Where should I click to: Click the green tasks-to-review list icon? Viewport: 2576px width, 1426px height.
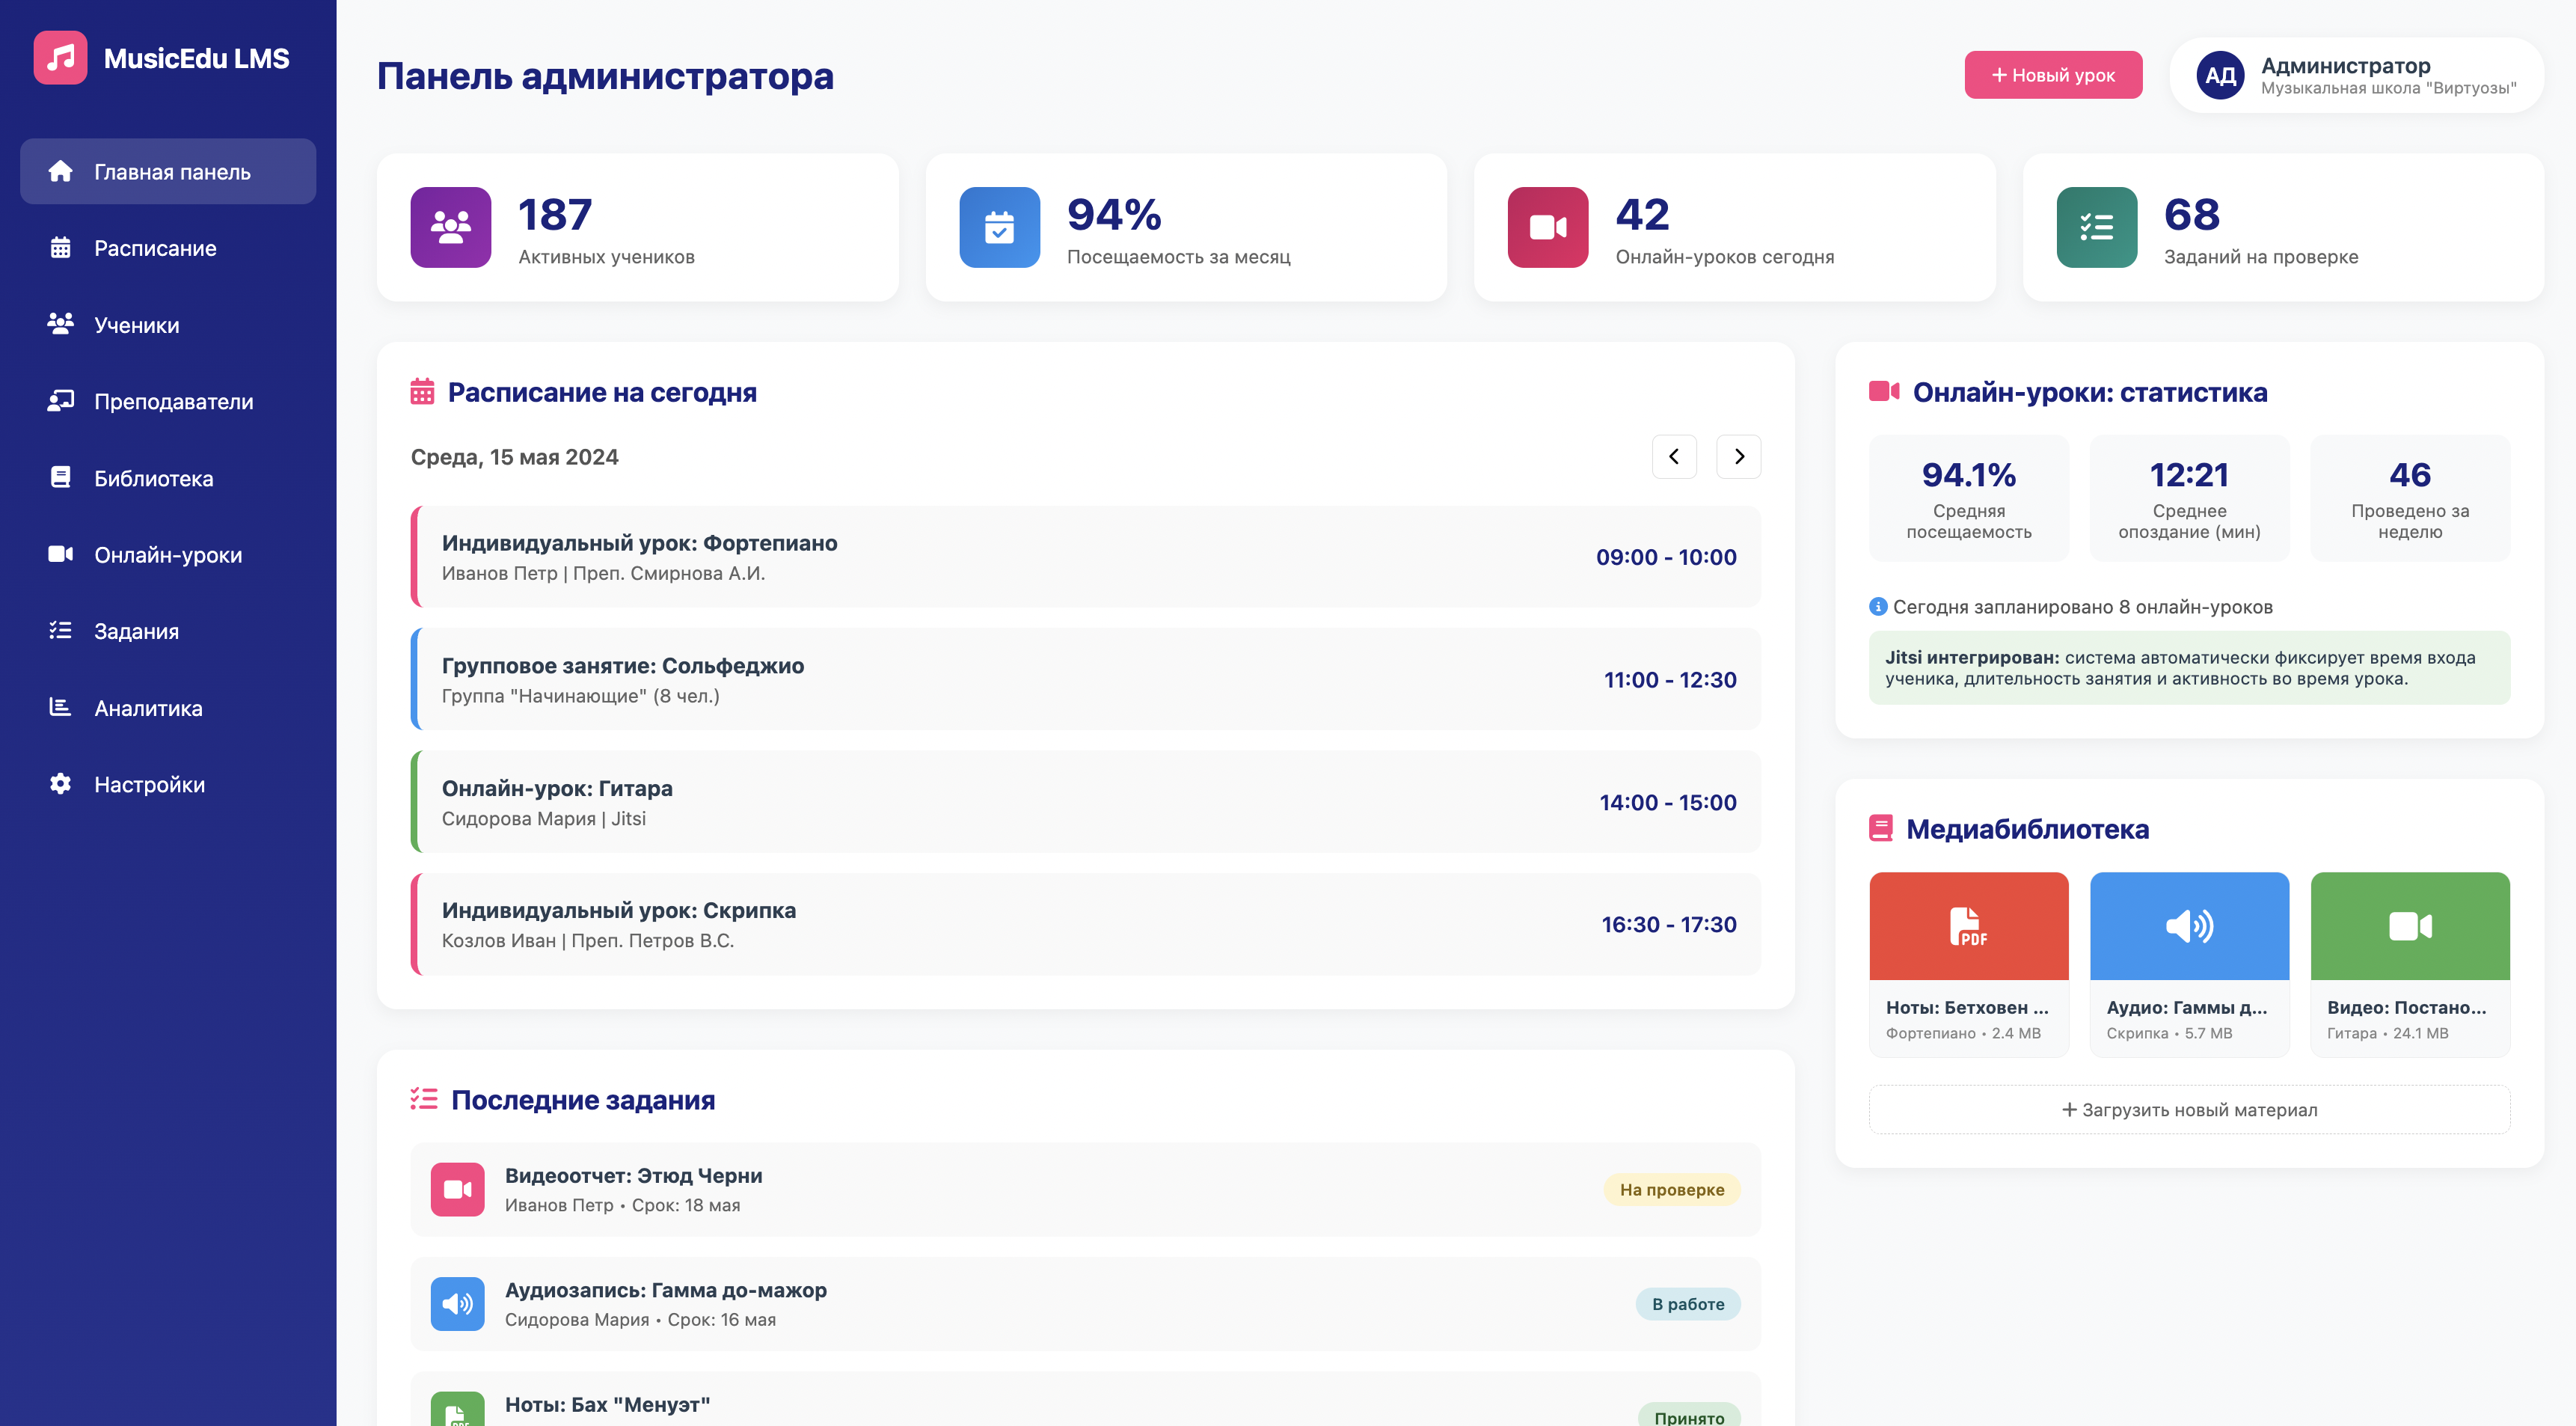click(x=2097, y=227)
